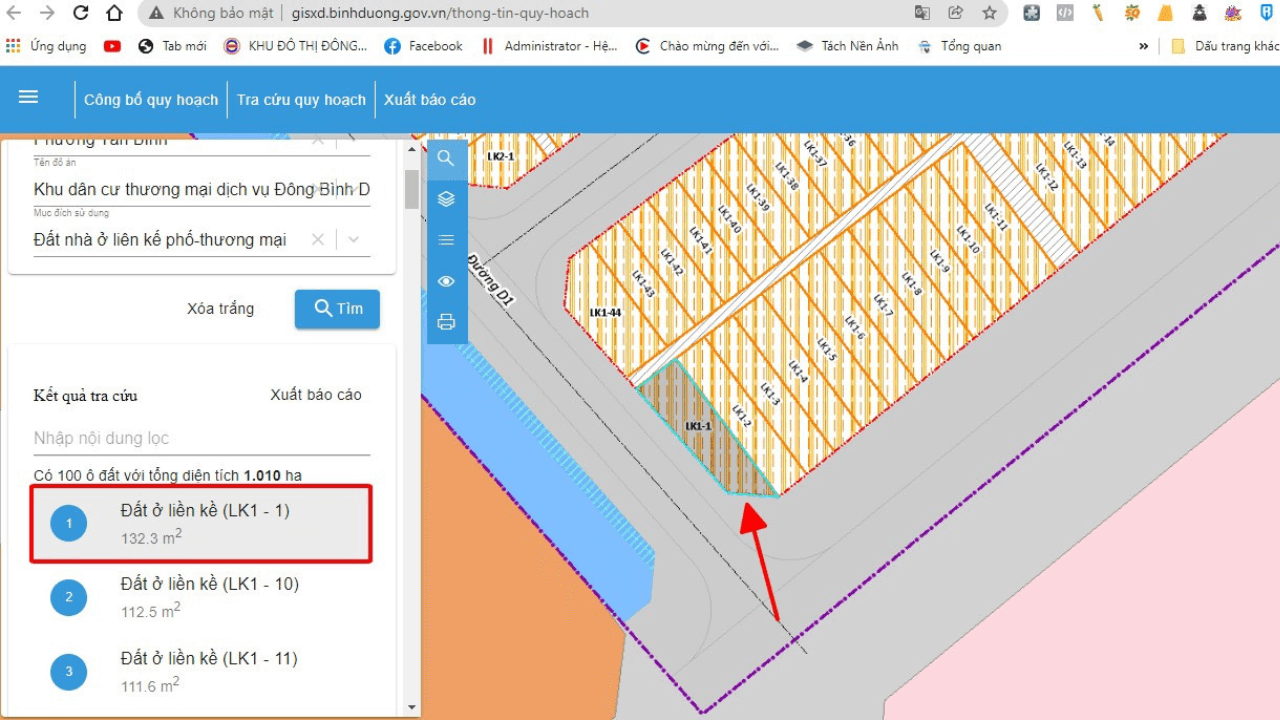Open the Dấu trang khác bookmarks folder
This screenshot has width=1280, height=720.
tap(1225, 46)
